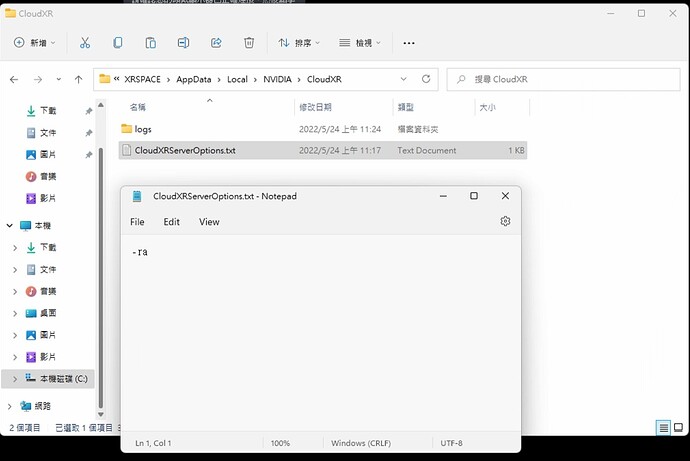Screen dimensions: 690x461
Task: Expand 網路 (Network) tree node
Action: click(10, 406)
